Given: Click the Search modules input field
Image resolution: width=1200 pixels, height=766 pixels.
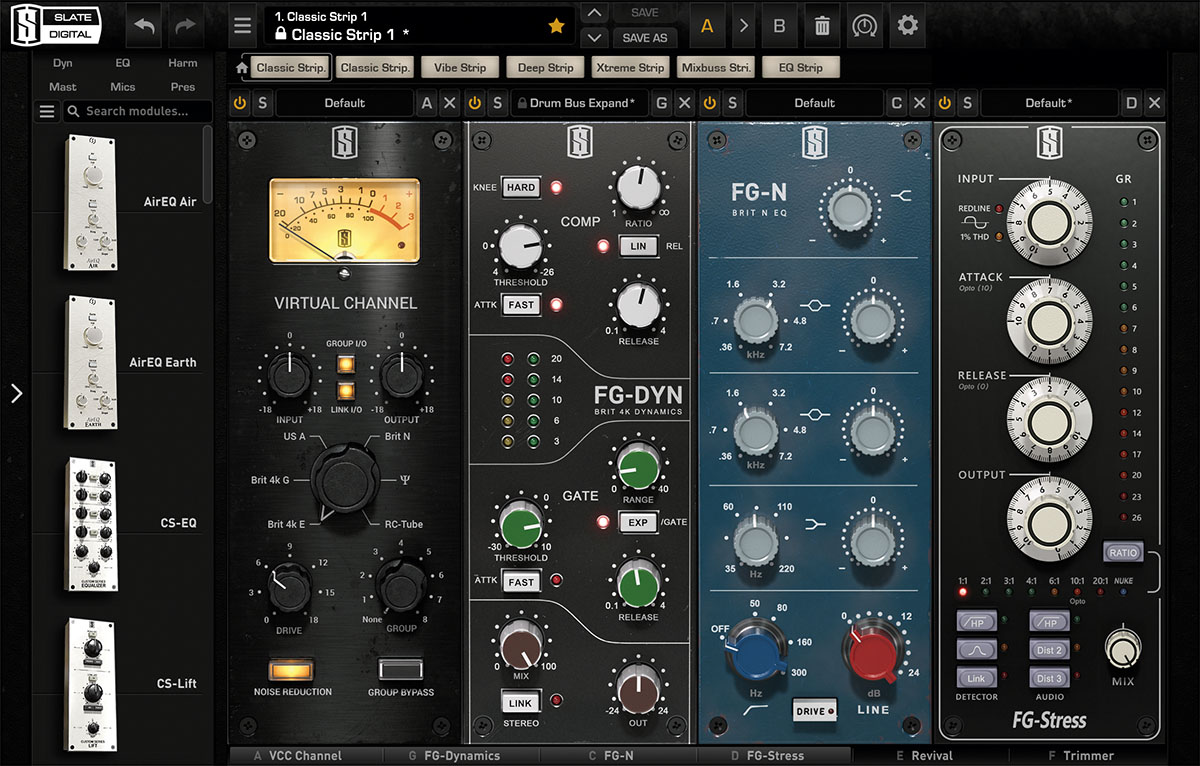Looking at the screenshot, I should (137, 111).
